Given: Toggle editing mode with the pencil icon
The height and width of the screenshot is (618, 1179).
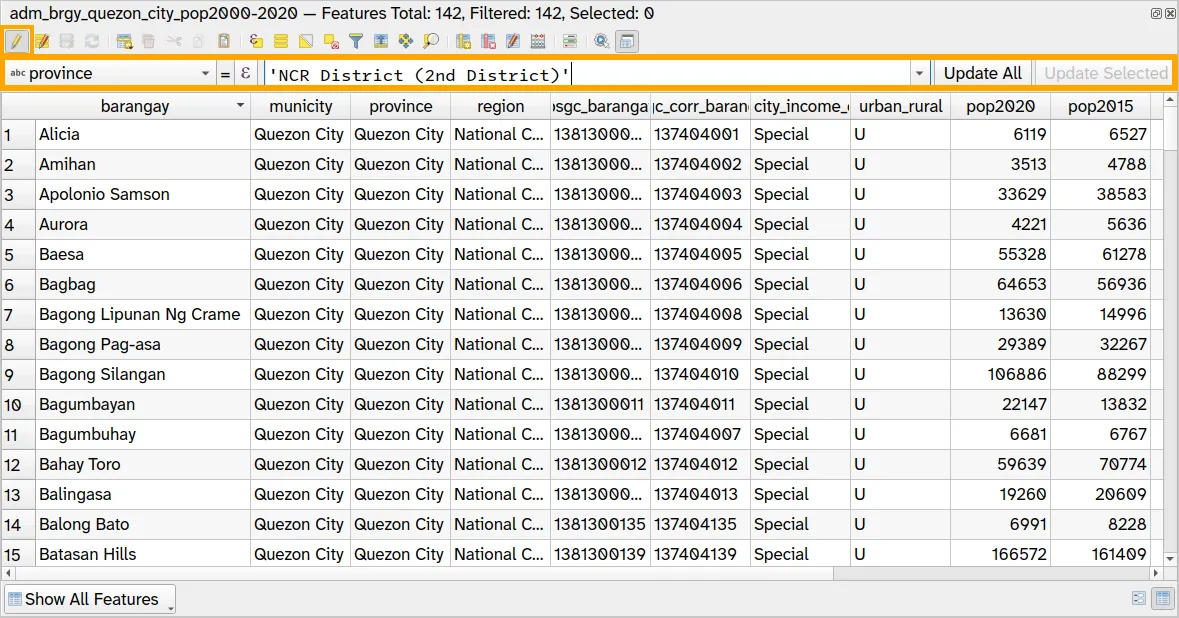Looking at the screenshot, I should (16, 41).
